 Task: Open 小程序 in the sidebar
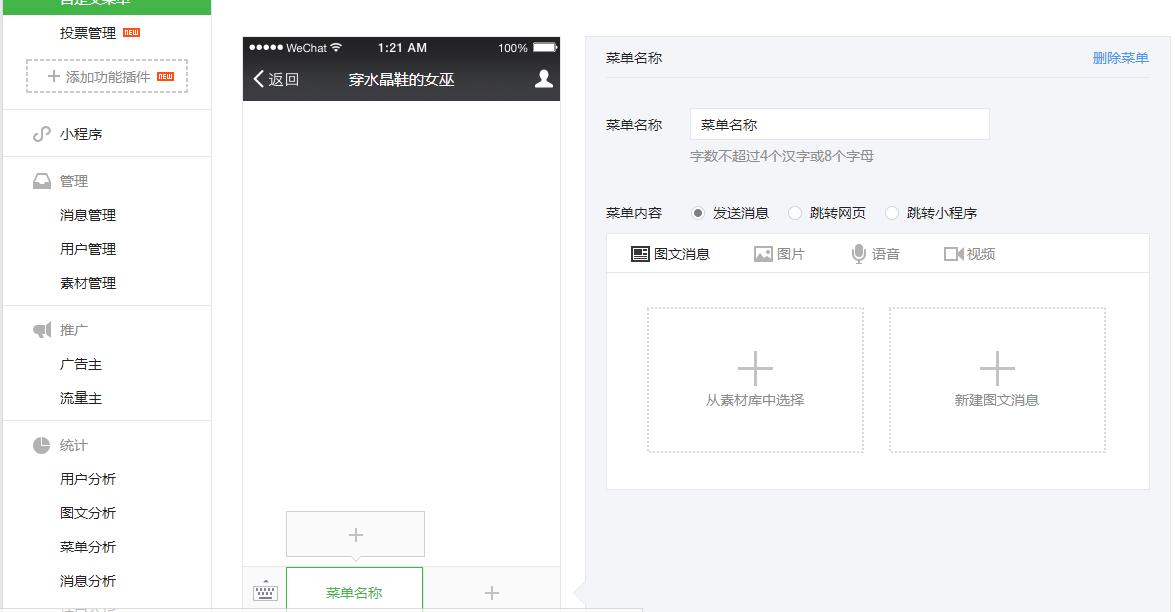coord(81,134)
